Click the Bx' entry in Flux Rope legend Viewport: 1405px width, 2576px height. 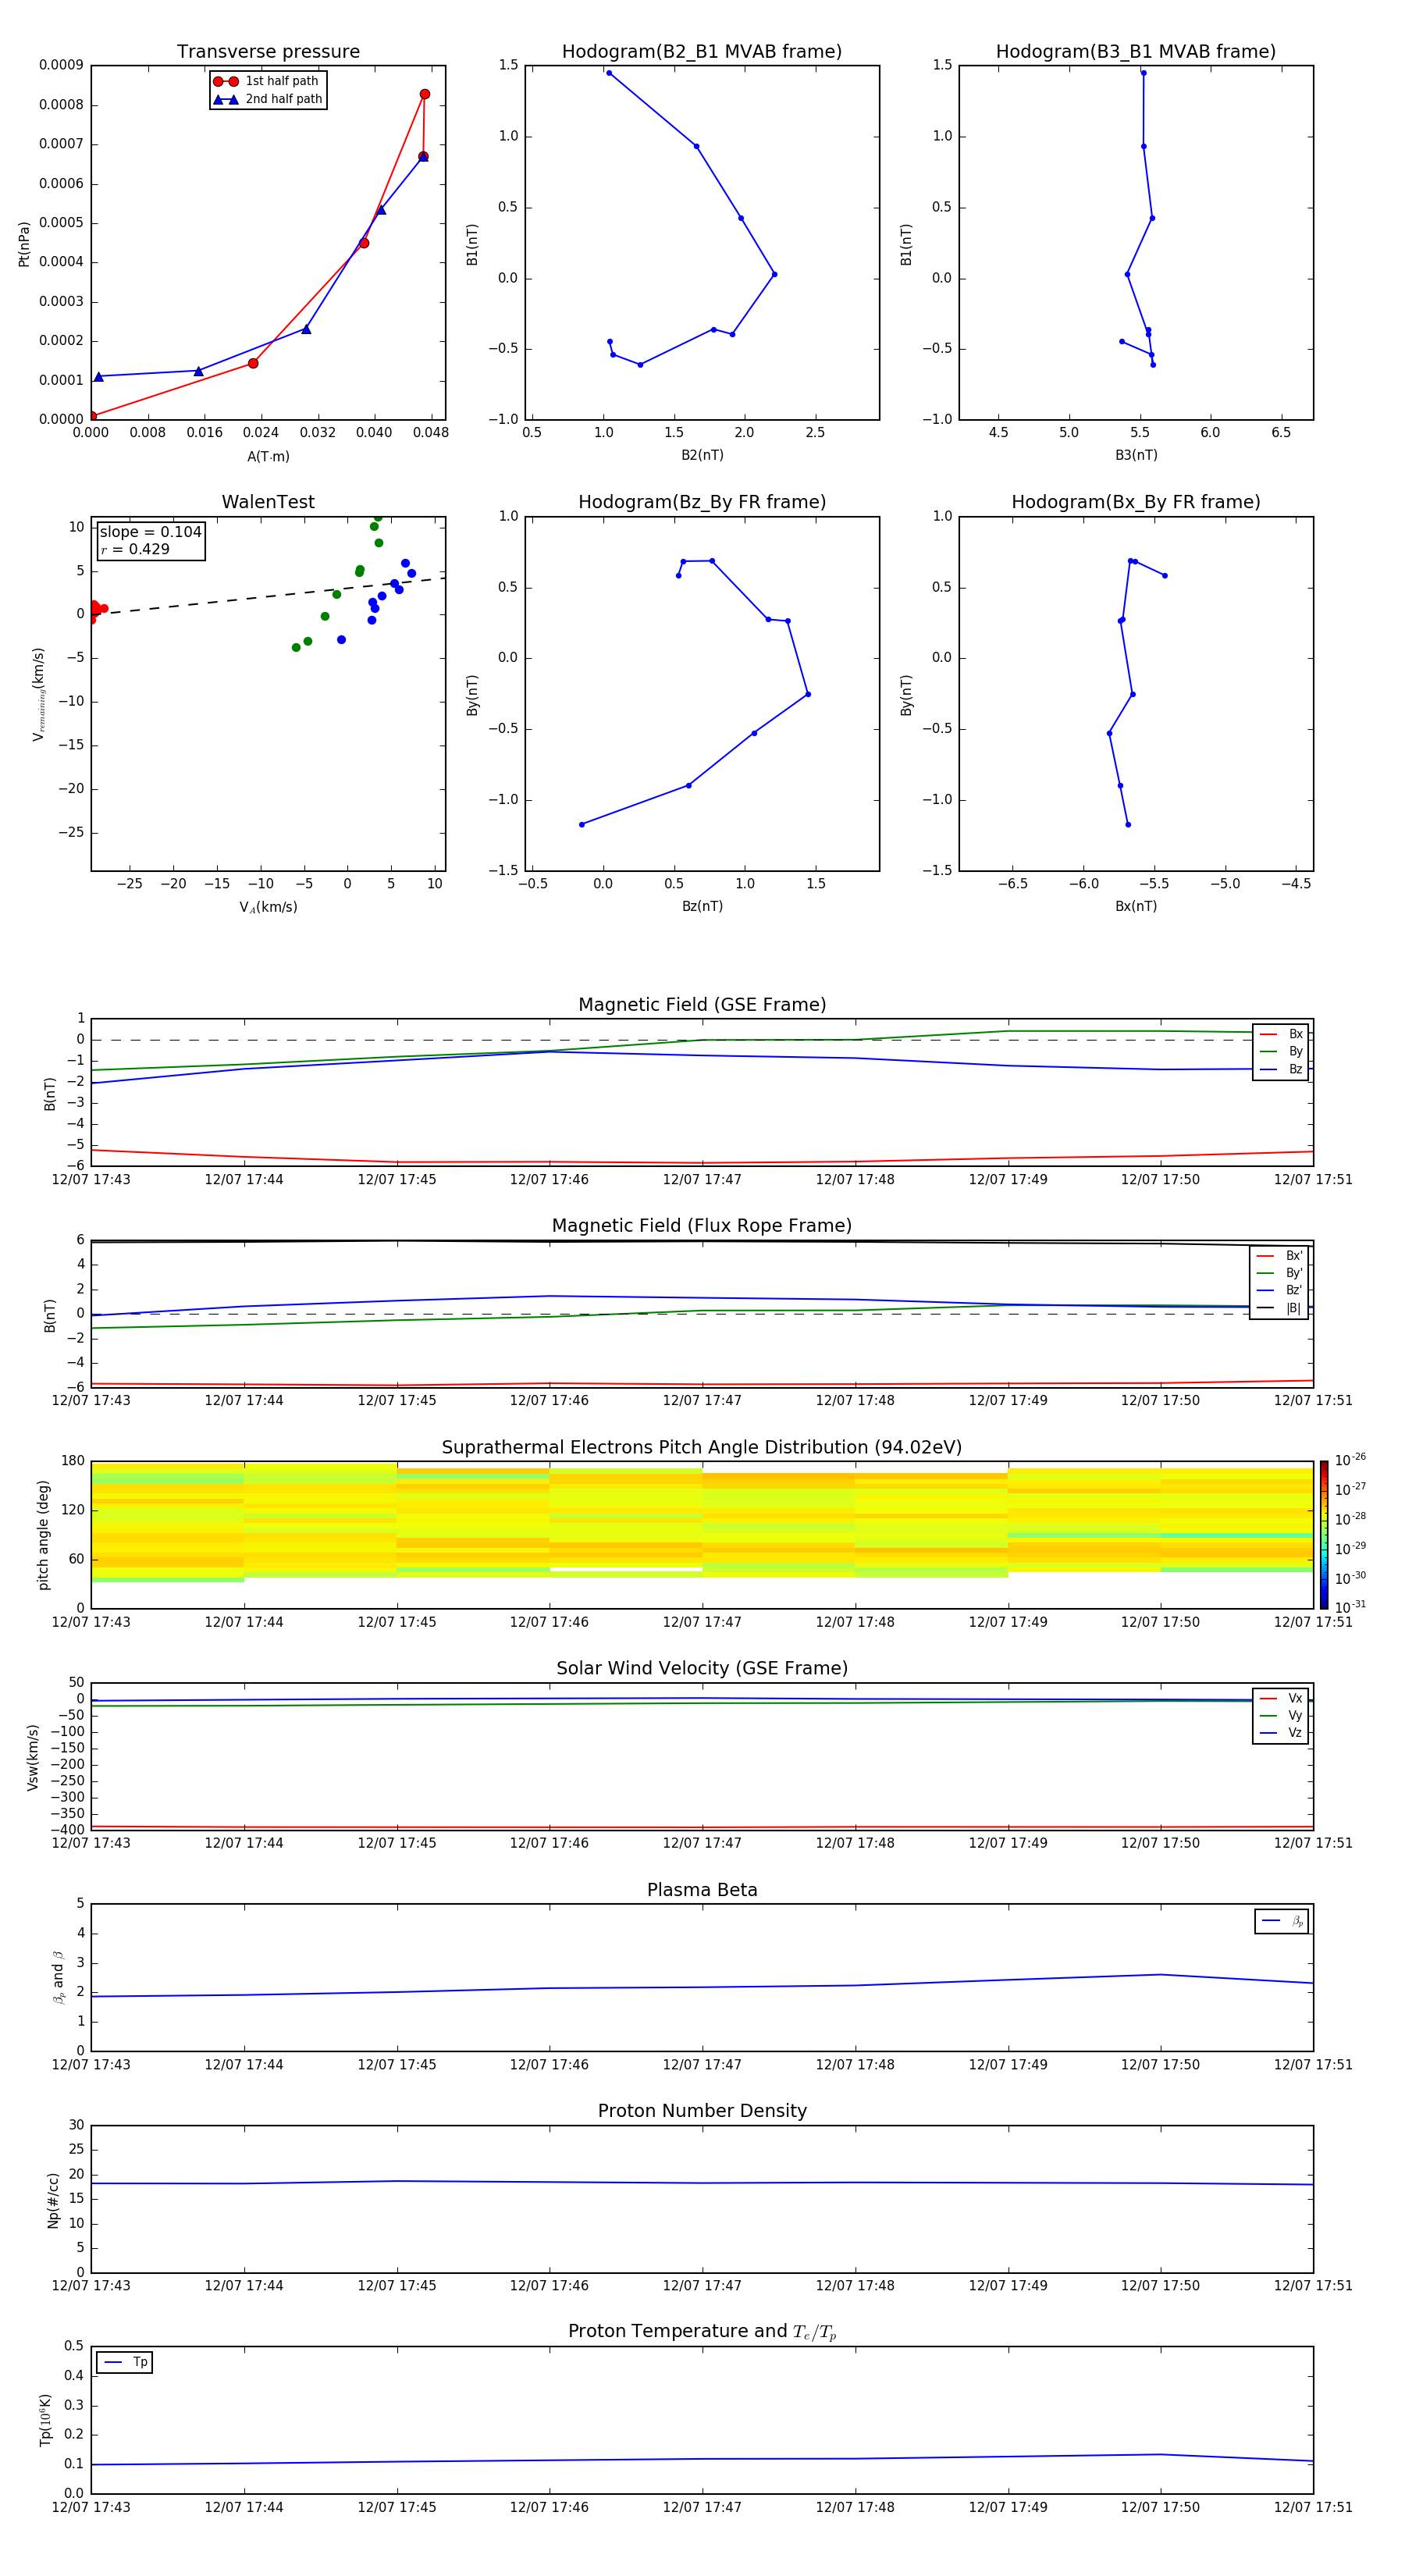tap(1280, 1256)
